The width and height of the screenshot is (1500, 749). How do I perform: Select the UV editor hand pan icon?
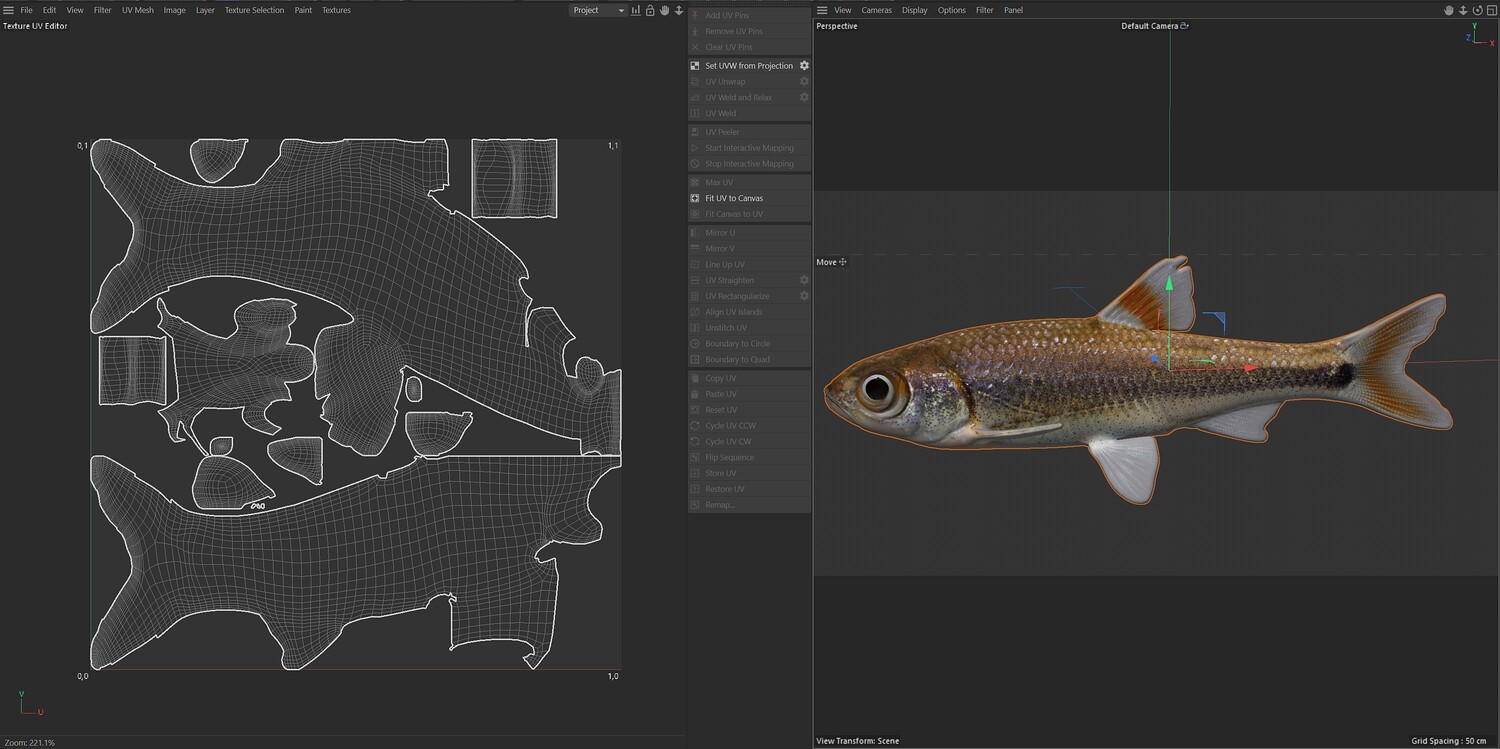pos(664,10)
